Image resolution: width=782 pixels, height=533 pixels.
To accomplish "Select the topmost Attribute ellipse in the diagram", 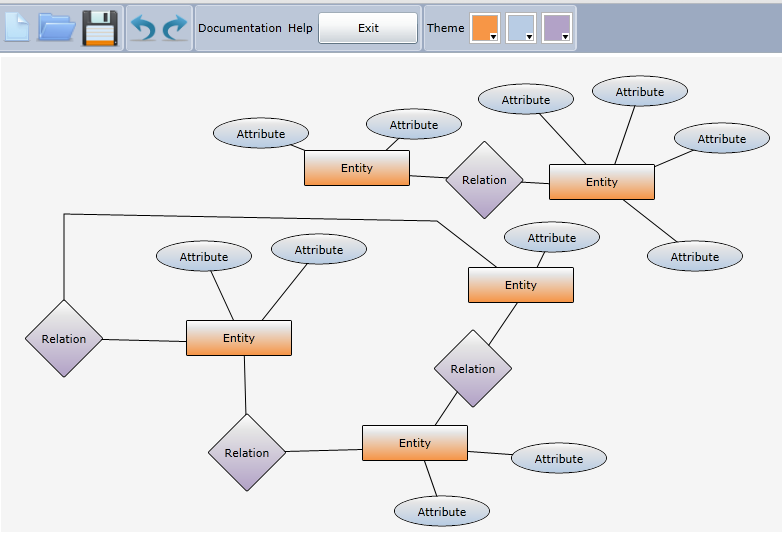I will point(640,92).
